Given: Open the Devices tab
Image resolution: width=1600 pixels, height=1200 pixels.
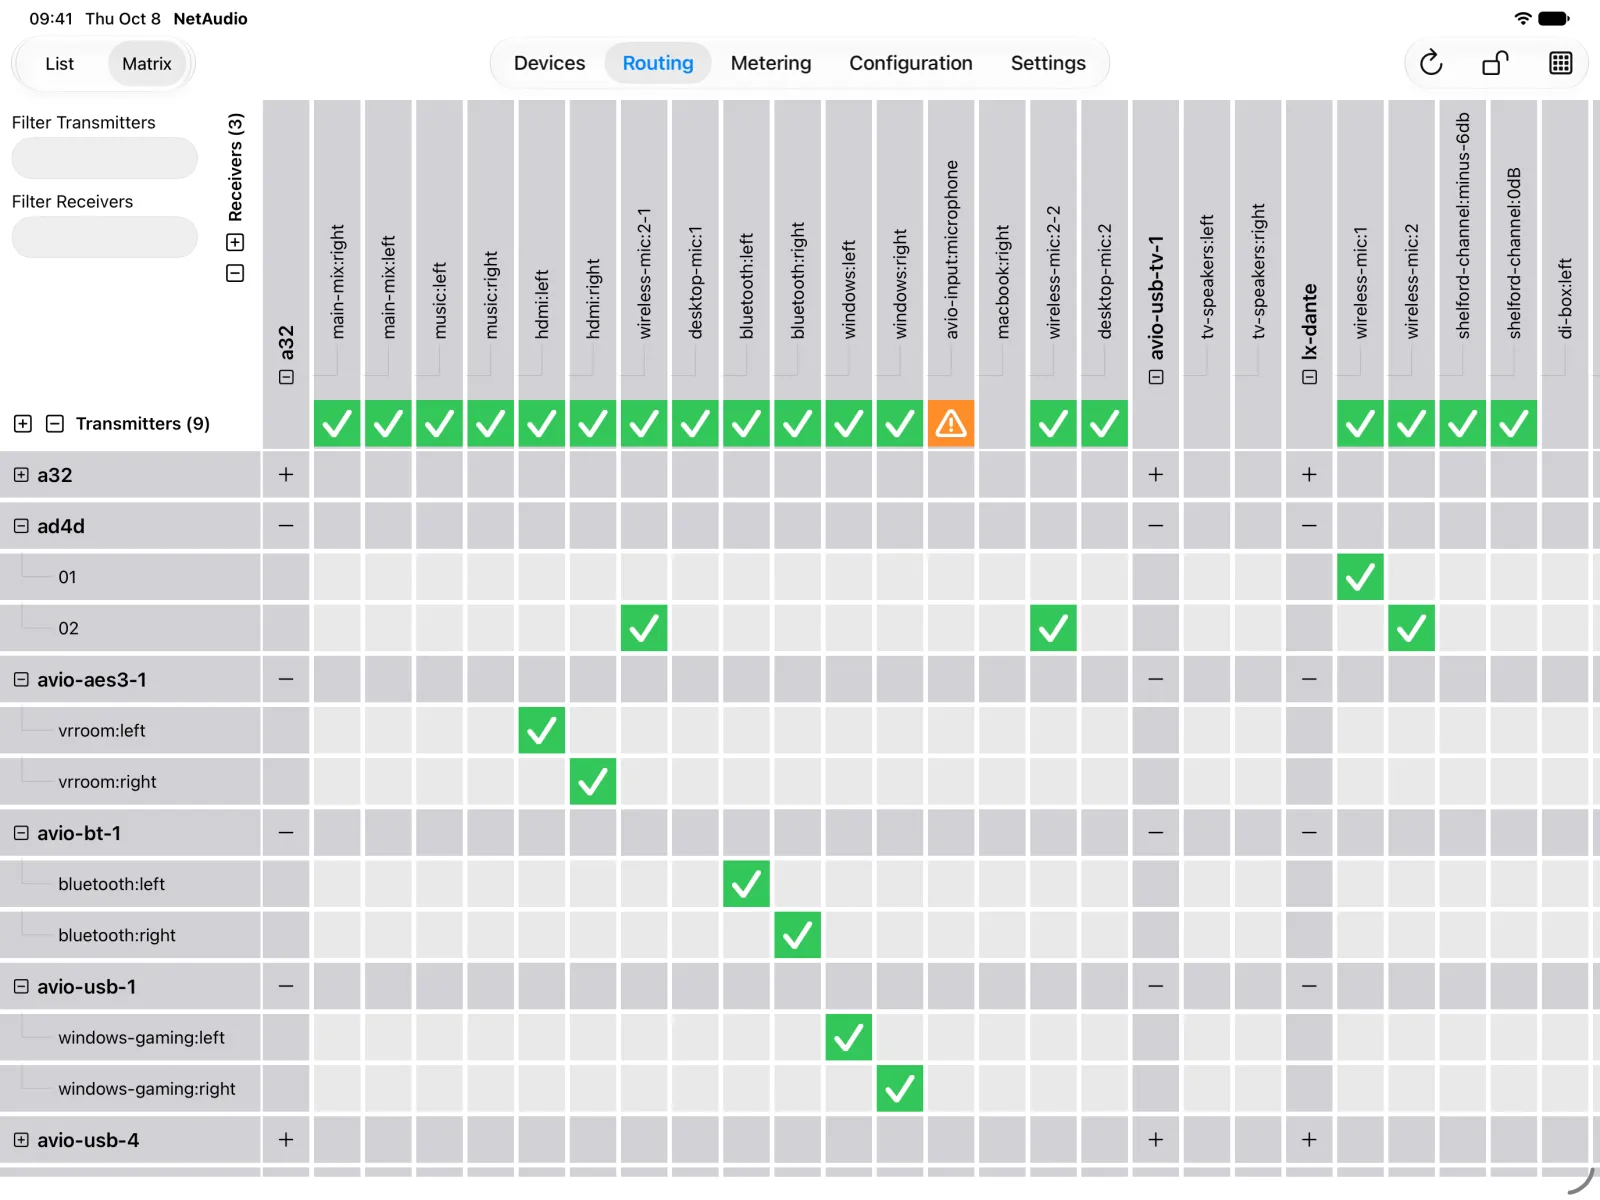Looking at the screenshot, I should (549, 63).
